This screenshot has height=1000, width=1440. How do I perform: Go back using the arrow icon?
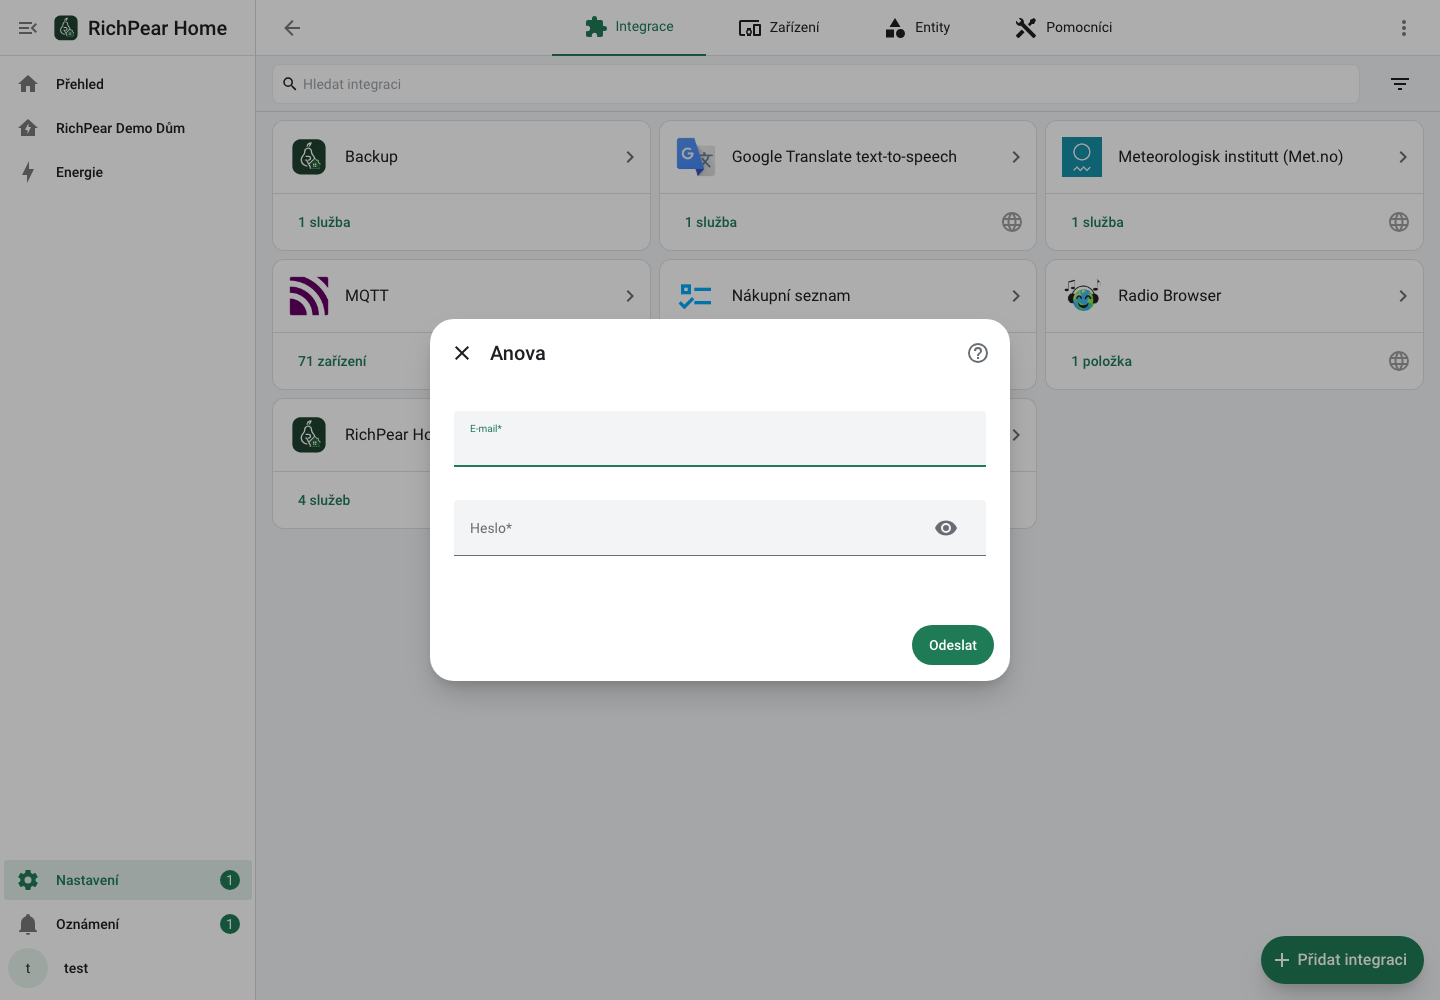click(x=292, y=28)
